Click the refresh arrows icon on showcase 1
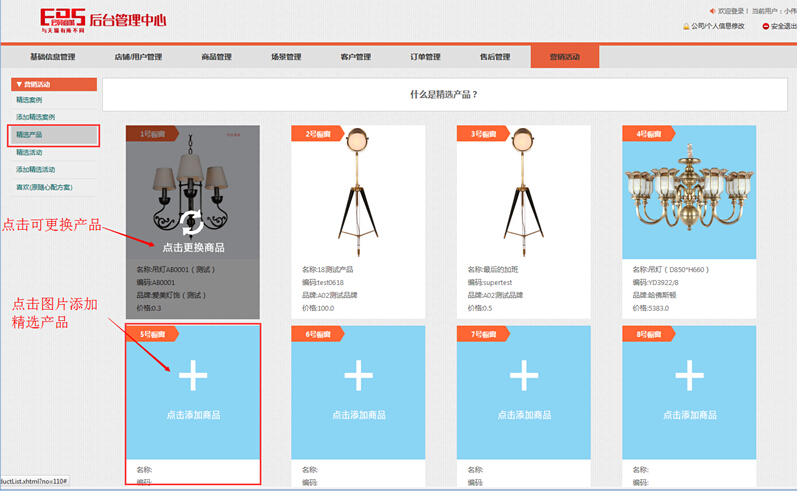 click(192, 223)
